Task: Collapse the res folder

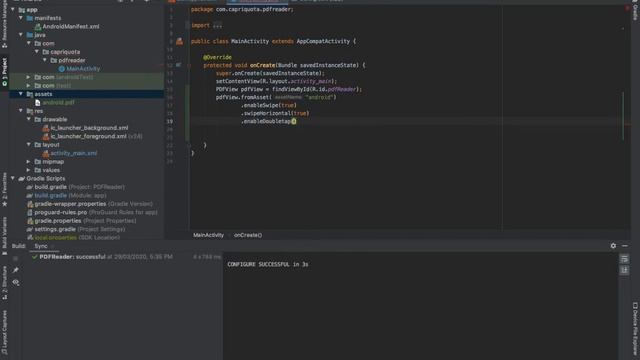Action: point(21,111)
